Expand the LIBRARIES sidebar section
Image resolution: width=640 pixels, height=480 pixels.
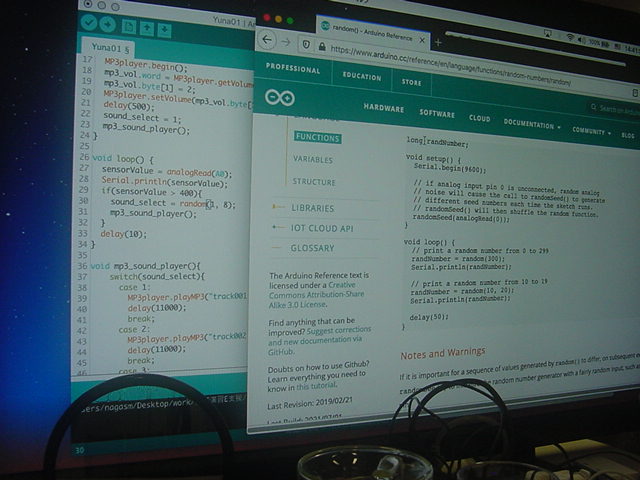click(x=313, y=208)
